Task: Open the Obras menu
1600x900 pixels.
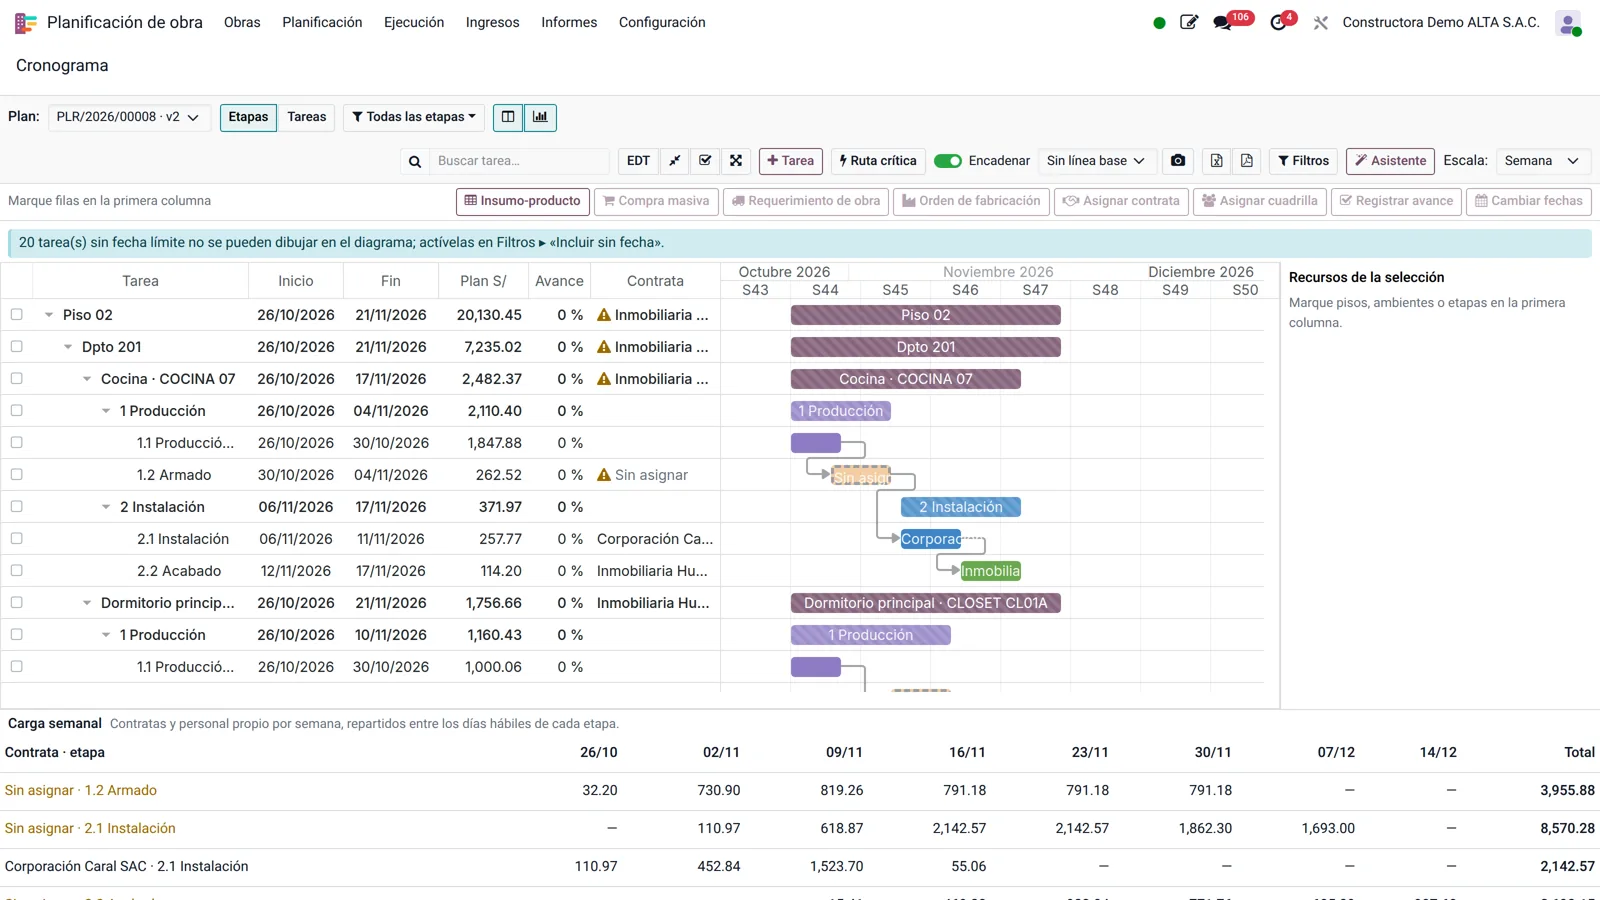Action: point(242,22)
